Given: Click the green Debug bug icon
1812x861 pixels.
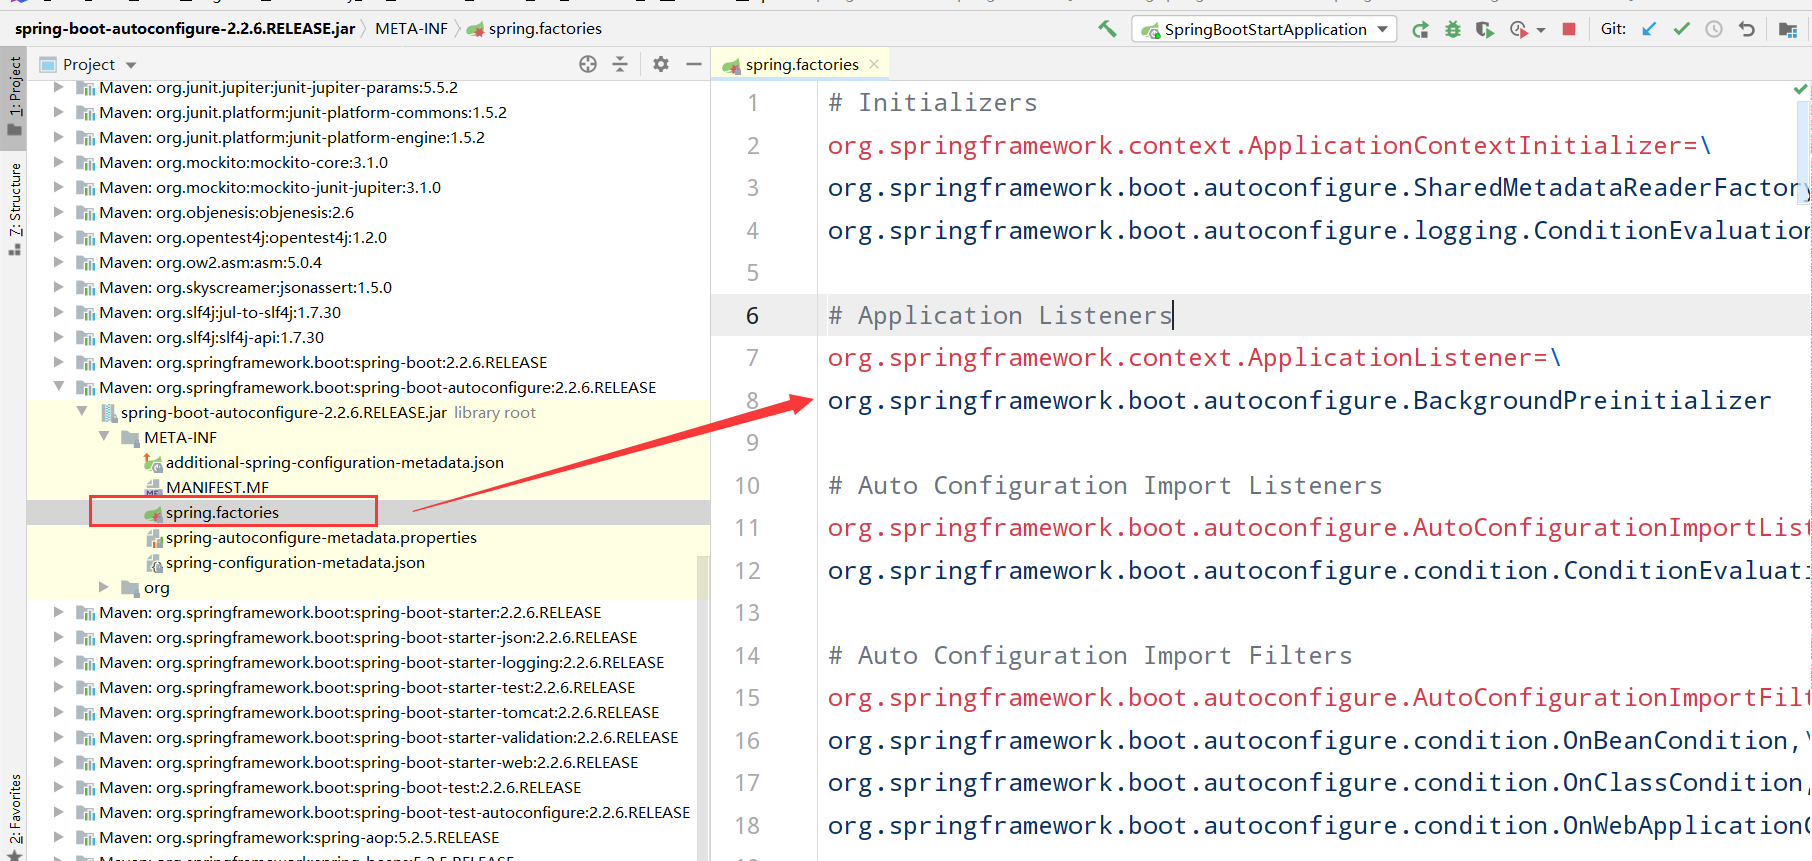Looking at the screenshot, I should pyautogui.click(x=1453, y=29).
